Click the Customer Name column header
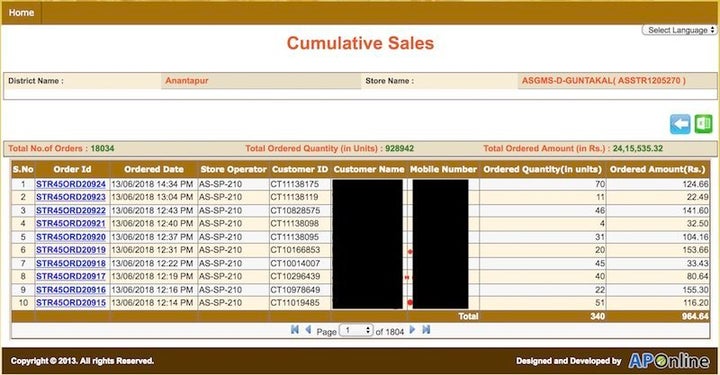Screen dimensions: 720x375 (369, 169)
